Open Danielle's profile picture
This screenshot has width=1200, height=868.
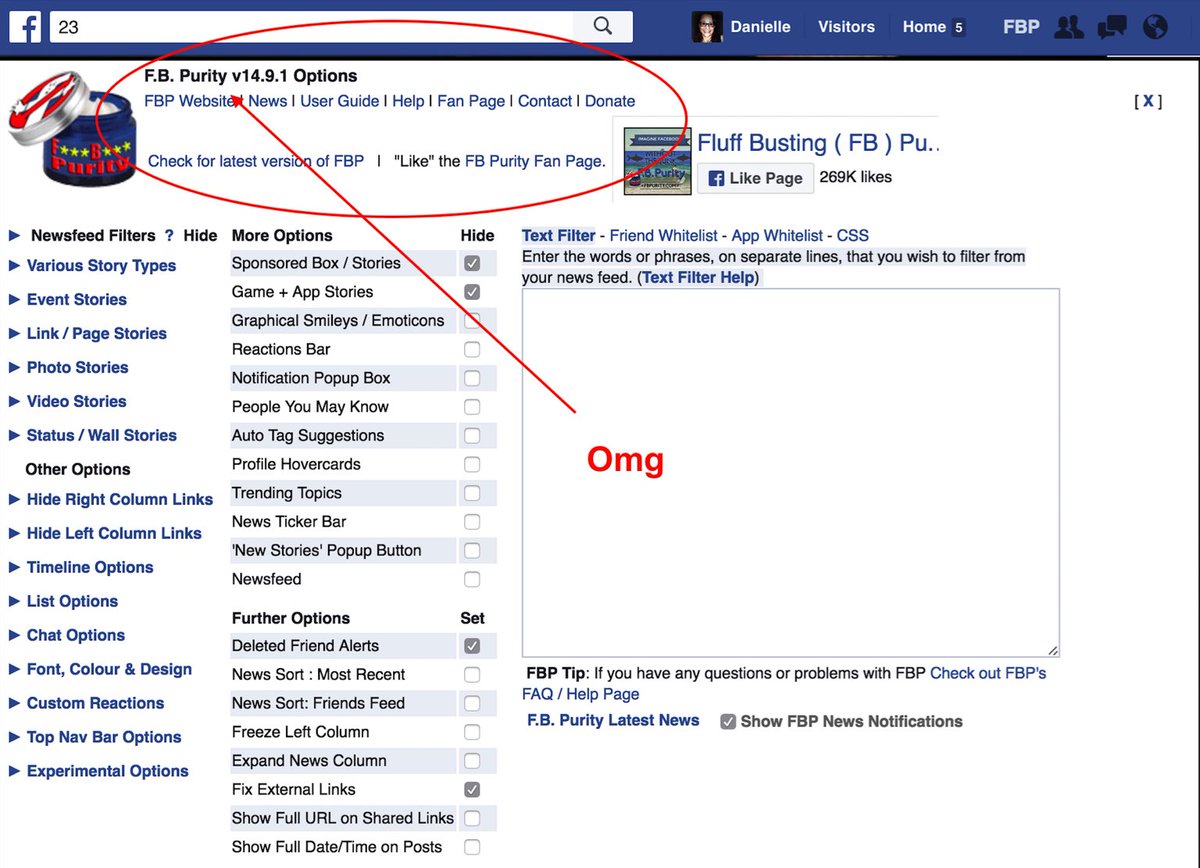coord(707,27)
